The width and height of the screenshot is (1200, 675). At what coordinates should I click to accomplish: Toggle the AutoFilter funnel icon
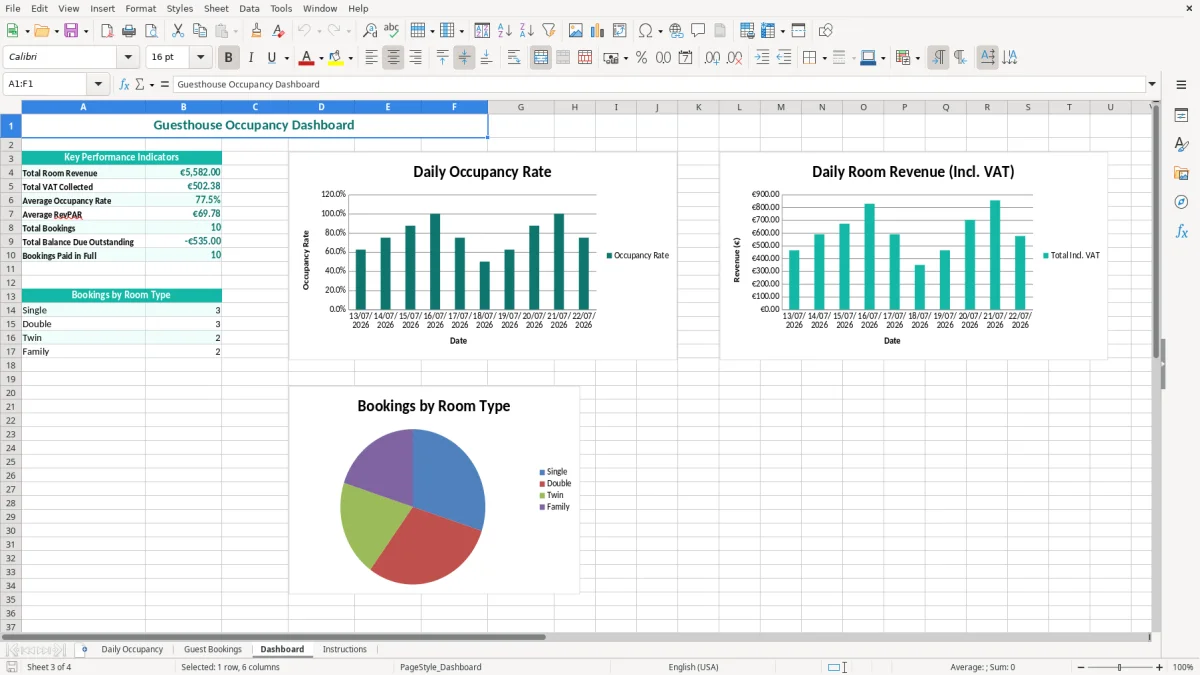tap(549, 31)
